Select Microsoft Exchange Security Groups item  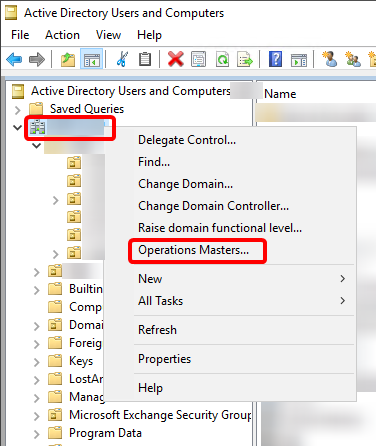tap(160, 415)
